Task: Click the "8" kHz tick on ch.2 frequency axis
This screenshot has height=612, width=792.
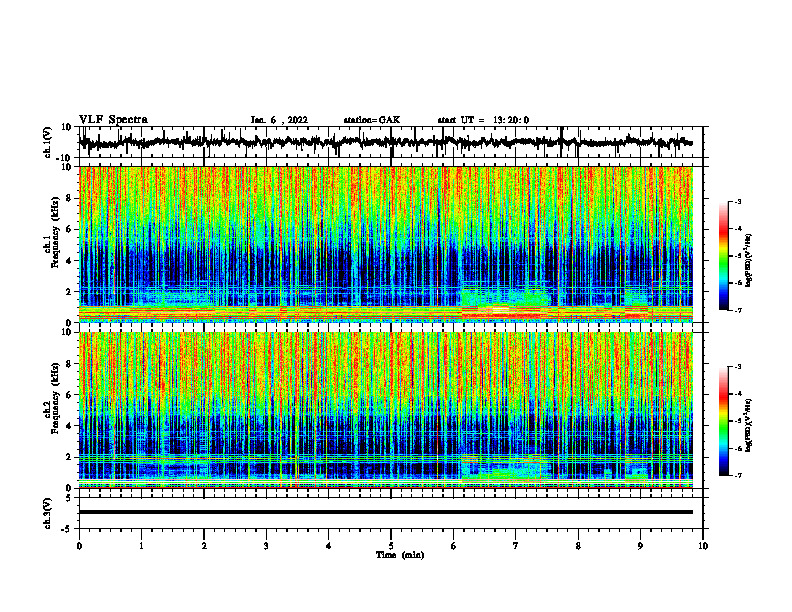Action: click(x=70, y=364)
